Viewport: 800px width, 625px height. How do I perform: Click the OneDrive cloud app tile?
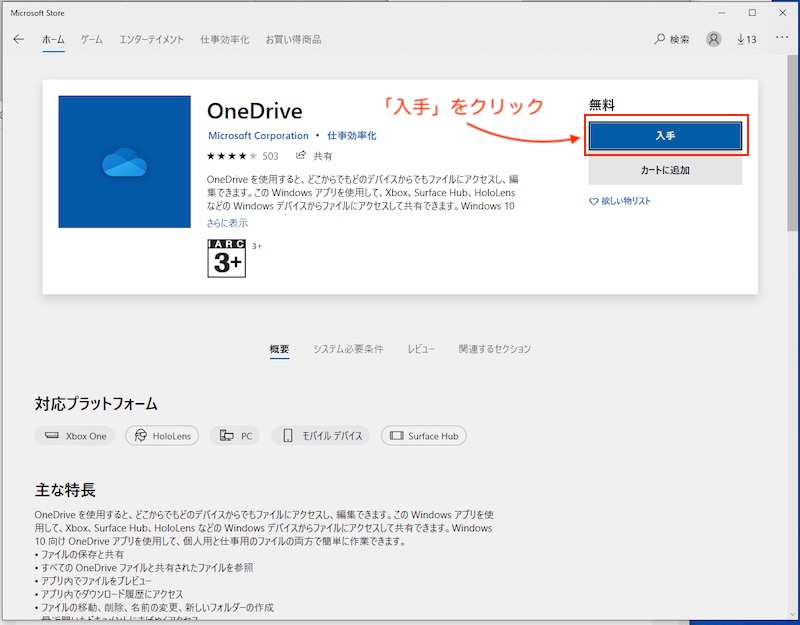click(x=124, y=162)
